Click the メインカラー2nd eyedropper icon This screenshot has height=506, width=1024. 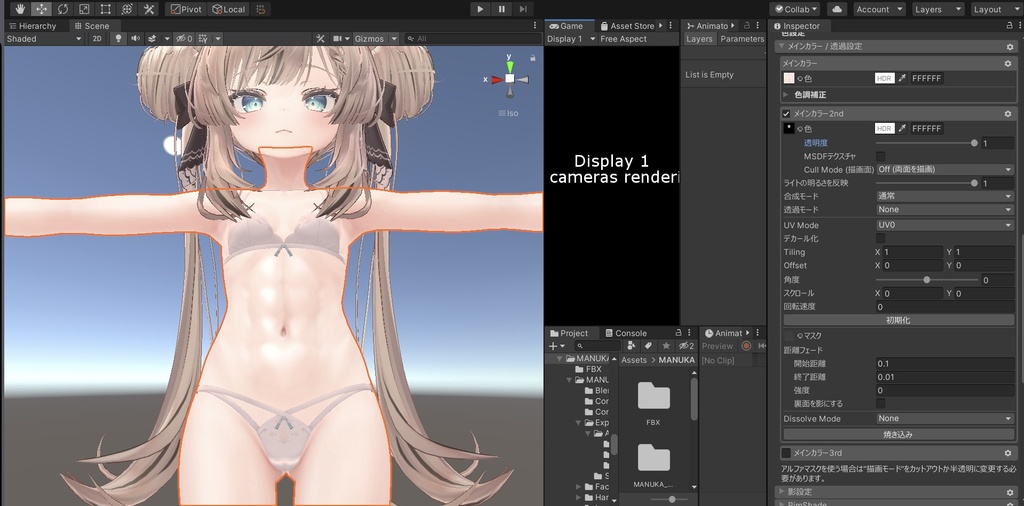tap(902, 129)
